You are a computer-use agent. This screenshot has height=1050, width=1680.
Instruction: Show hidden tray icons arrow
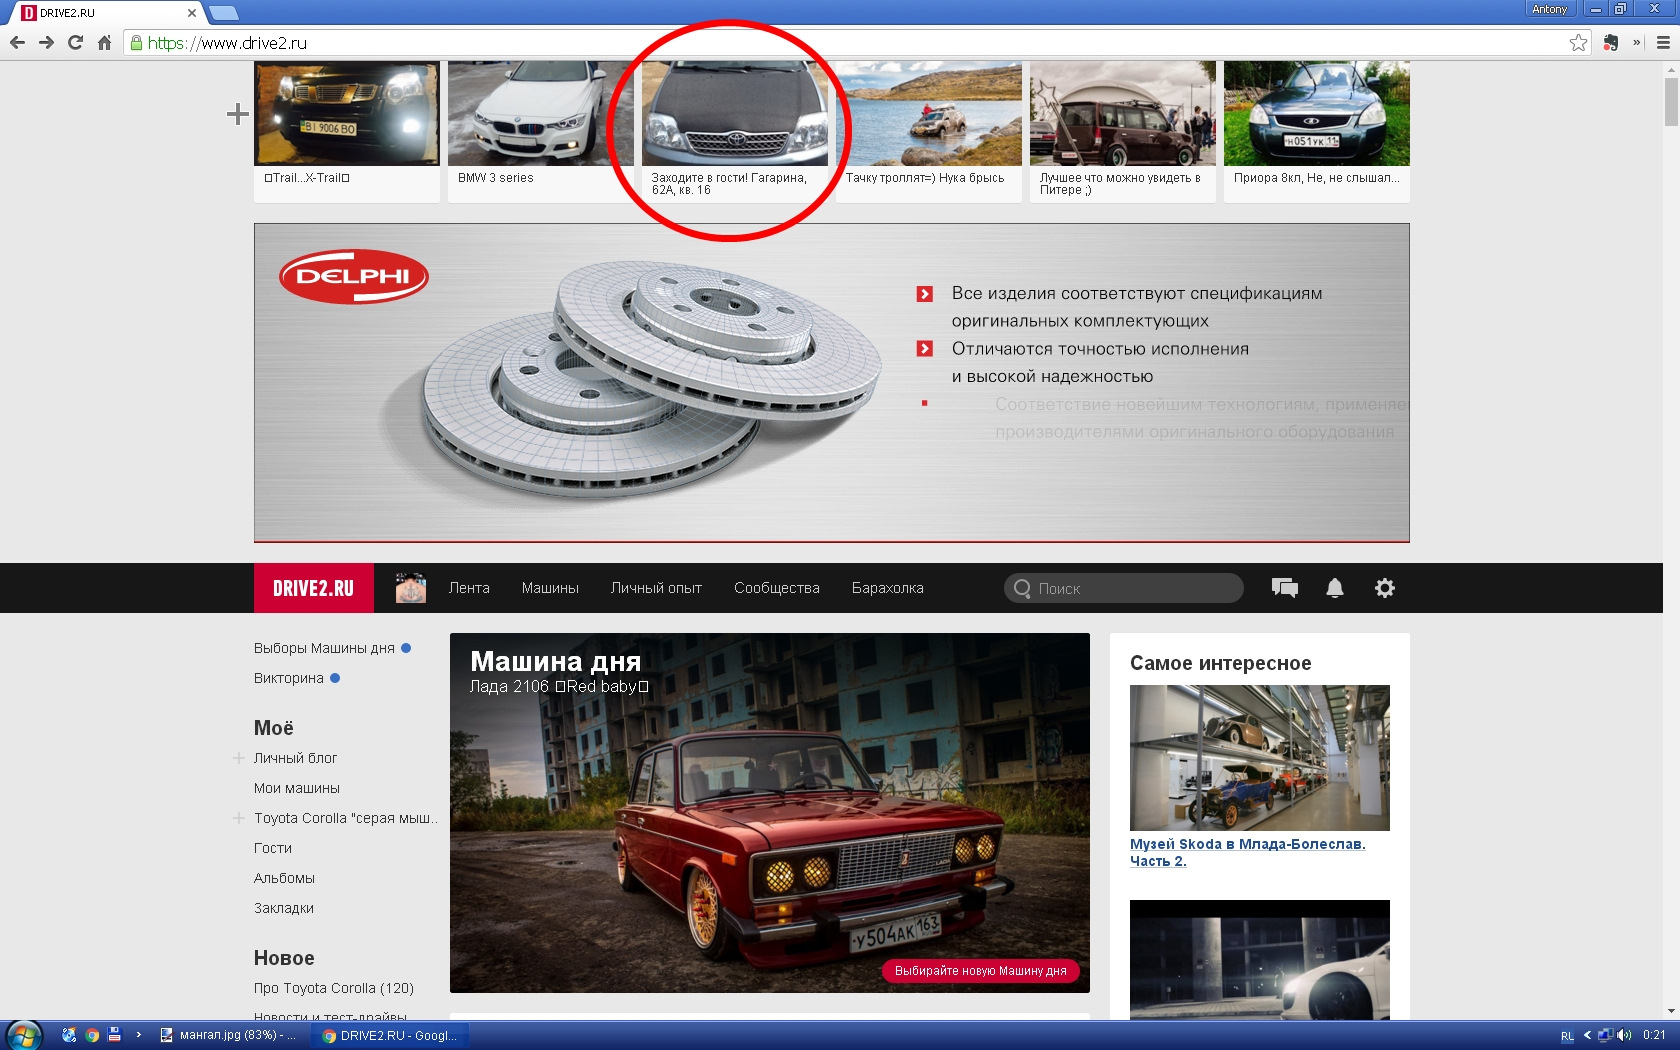1587,1035
